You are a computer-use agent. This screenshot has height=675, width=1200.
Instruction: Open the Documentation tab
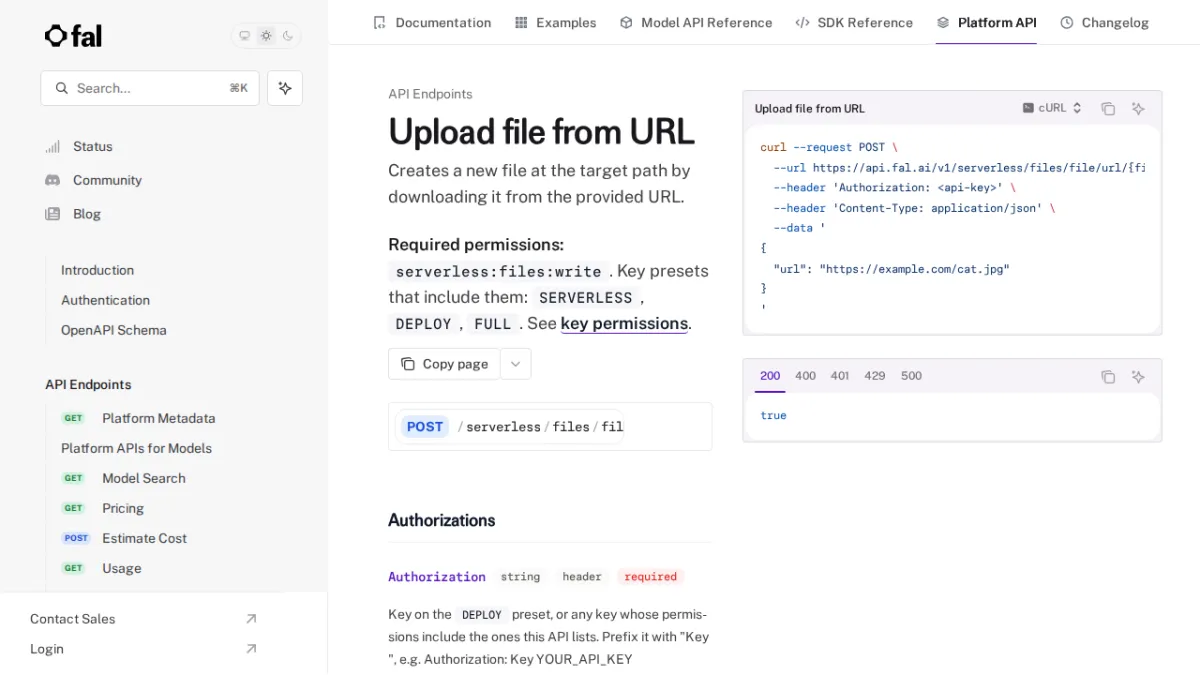coord(432,22)
